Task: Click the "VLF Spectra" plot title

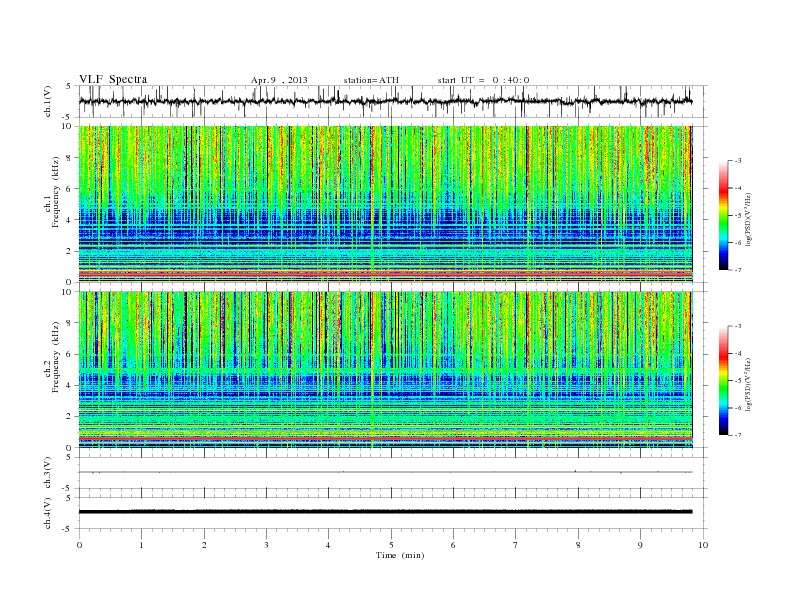Action: (113, 79)
